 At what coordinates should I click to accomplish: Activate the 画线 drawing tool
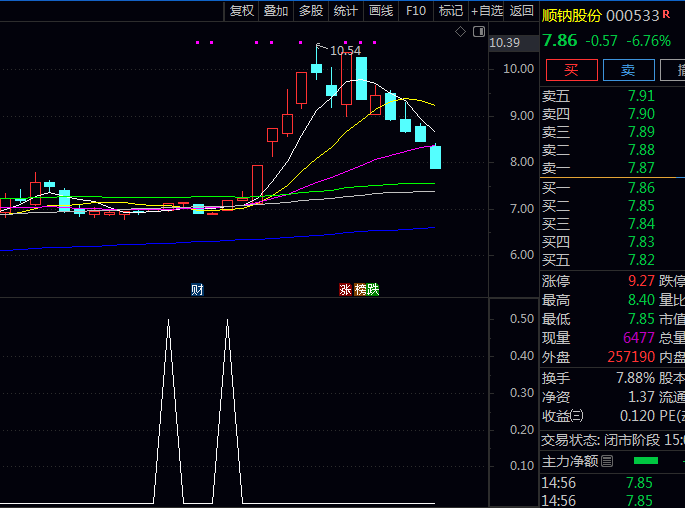click(381, 11)
